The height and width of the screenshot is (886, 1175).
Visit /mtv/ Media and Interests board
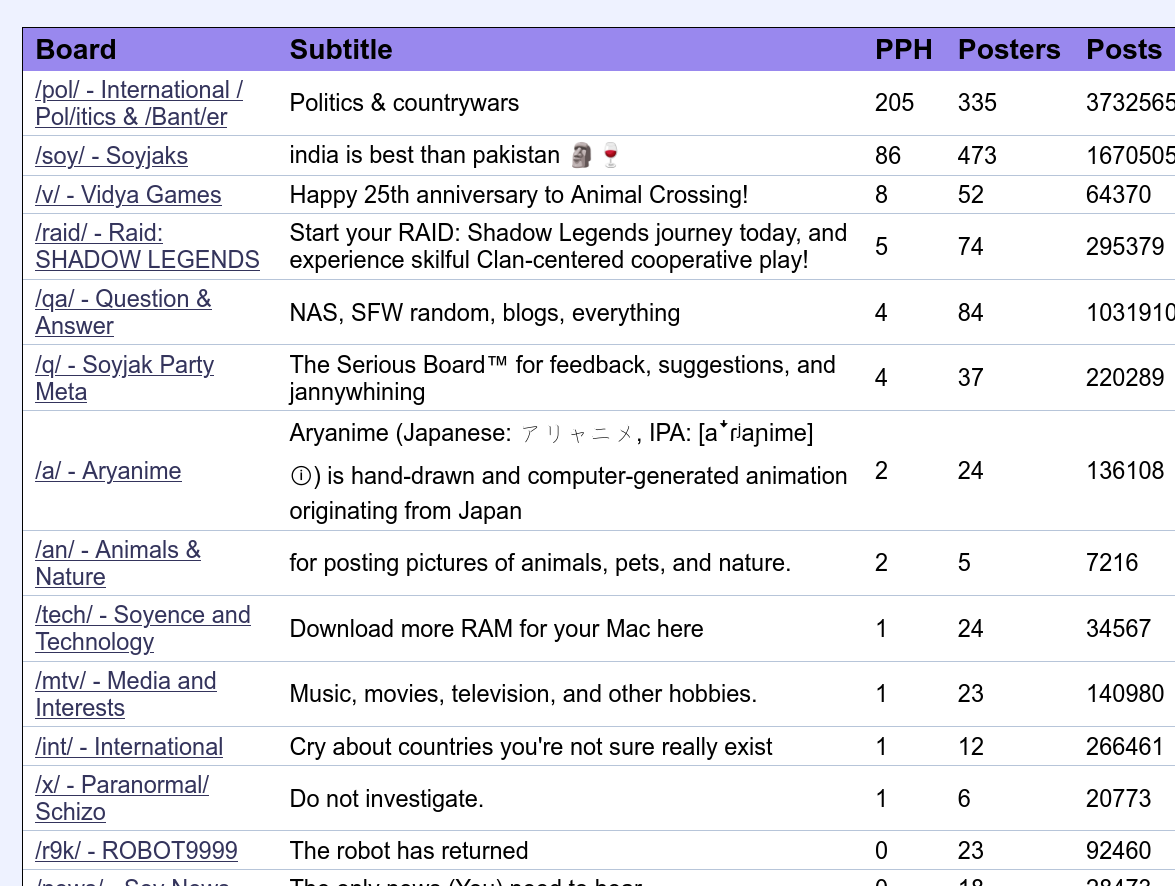tap(126, 694)
